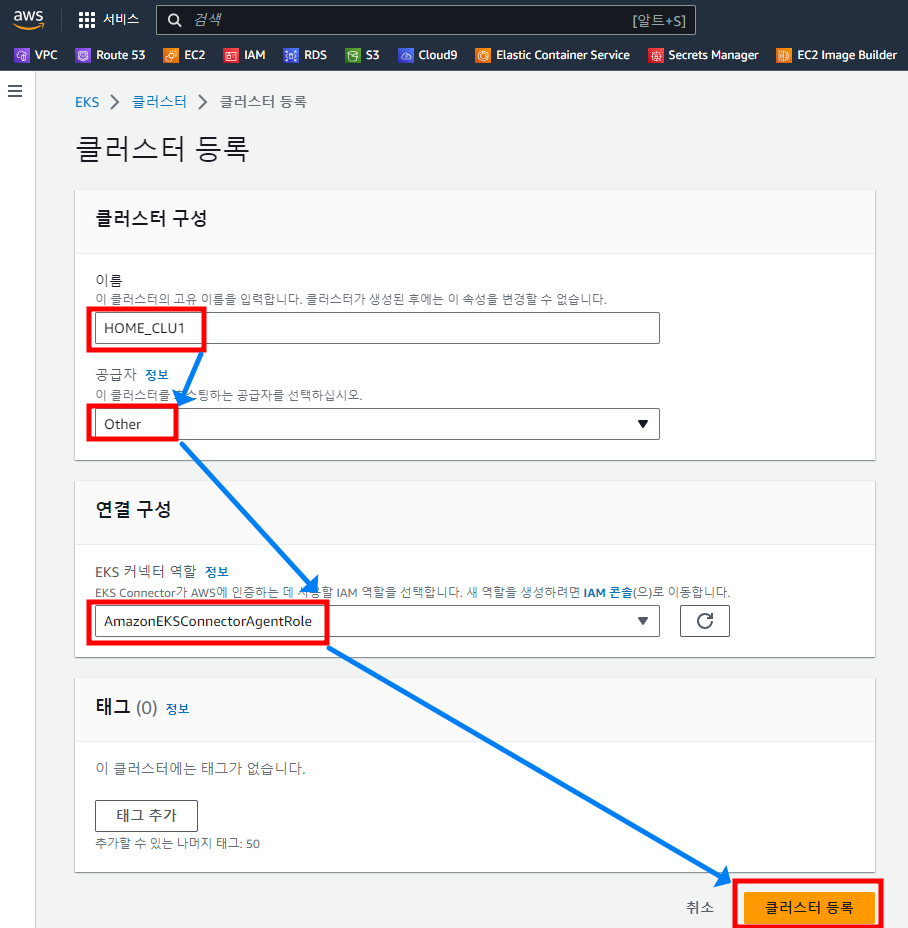
Task: Click the 클러스터 등록 breadcrumb text
Action: tap(263, 102)
